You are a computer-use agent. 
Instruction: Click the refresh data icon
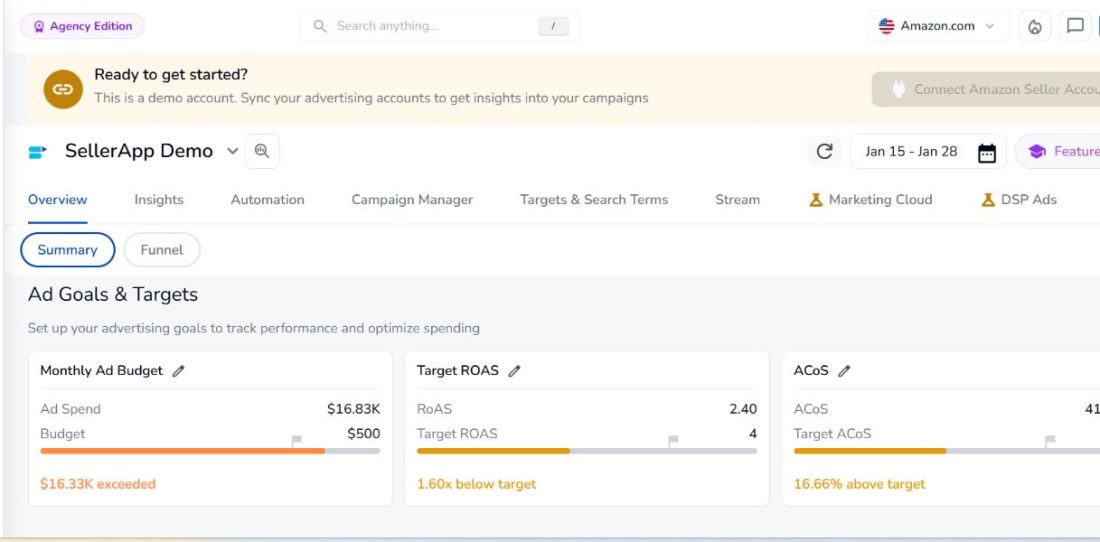(824, 151)
